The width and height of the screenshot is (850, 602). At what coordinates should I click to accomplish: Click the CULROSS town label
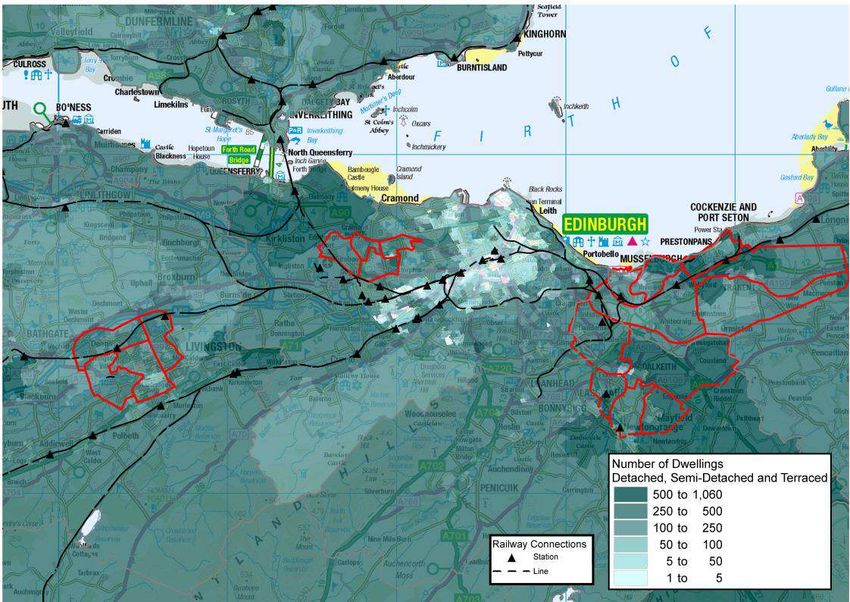(x=30, y=64)
